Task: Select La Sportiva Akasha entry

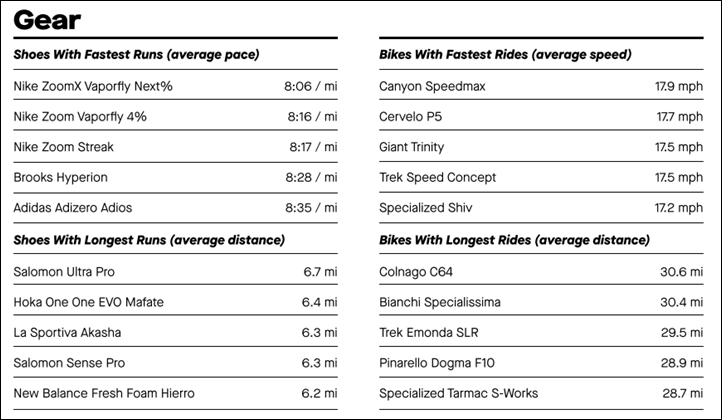Action: click(175, 332)
